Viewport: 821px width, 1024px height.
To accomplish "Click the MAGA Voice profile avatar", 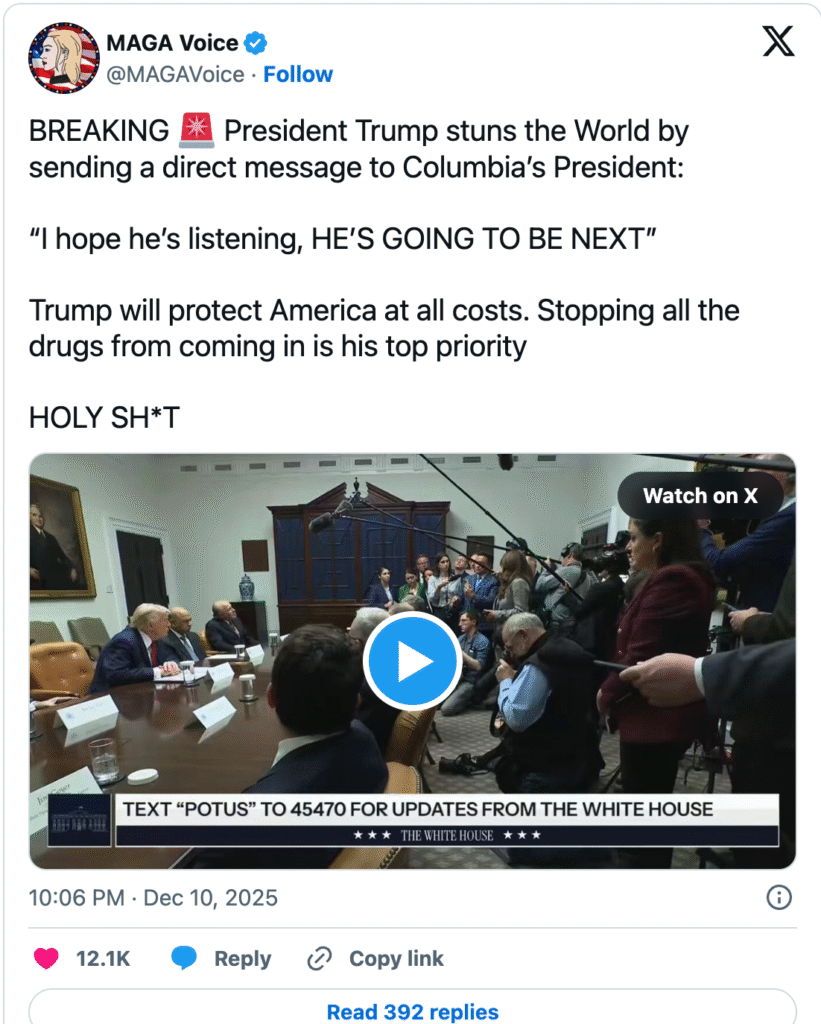I will [63, 57].
